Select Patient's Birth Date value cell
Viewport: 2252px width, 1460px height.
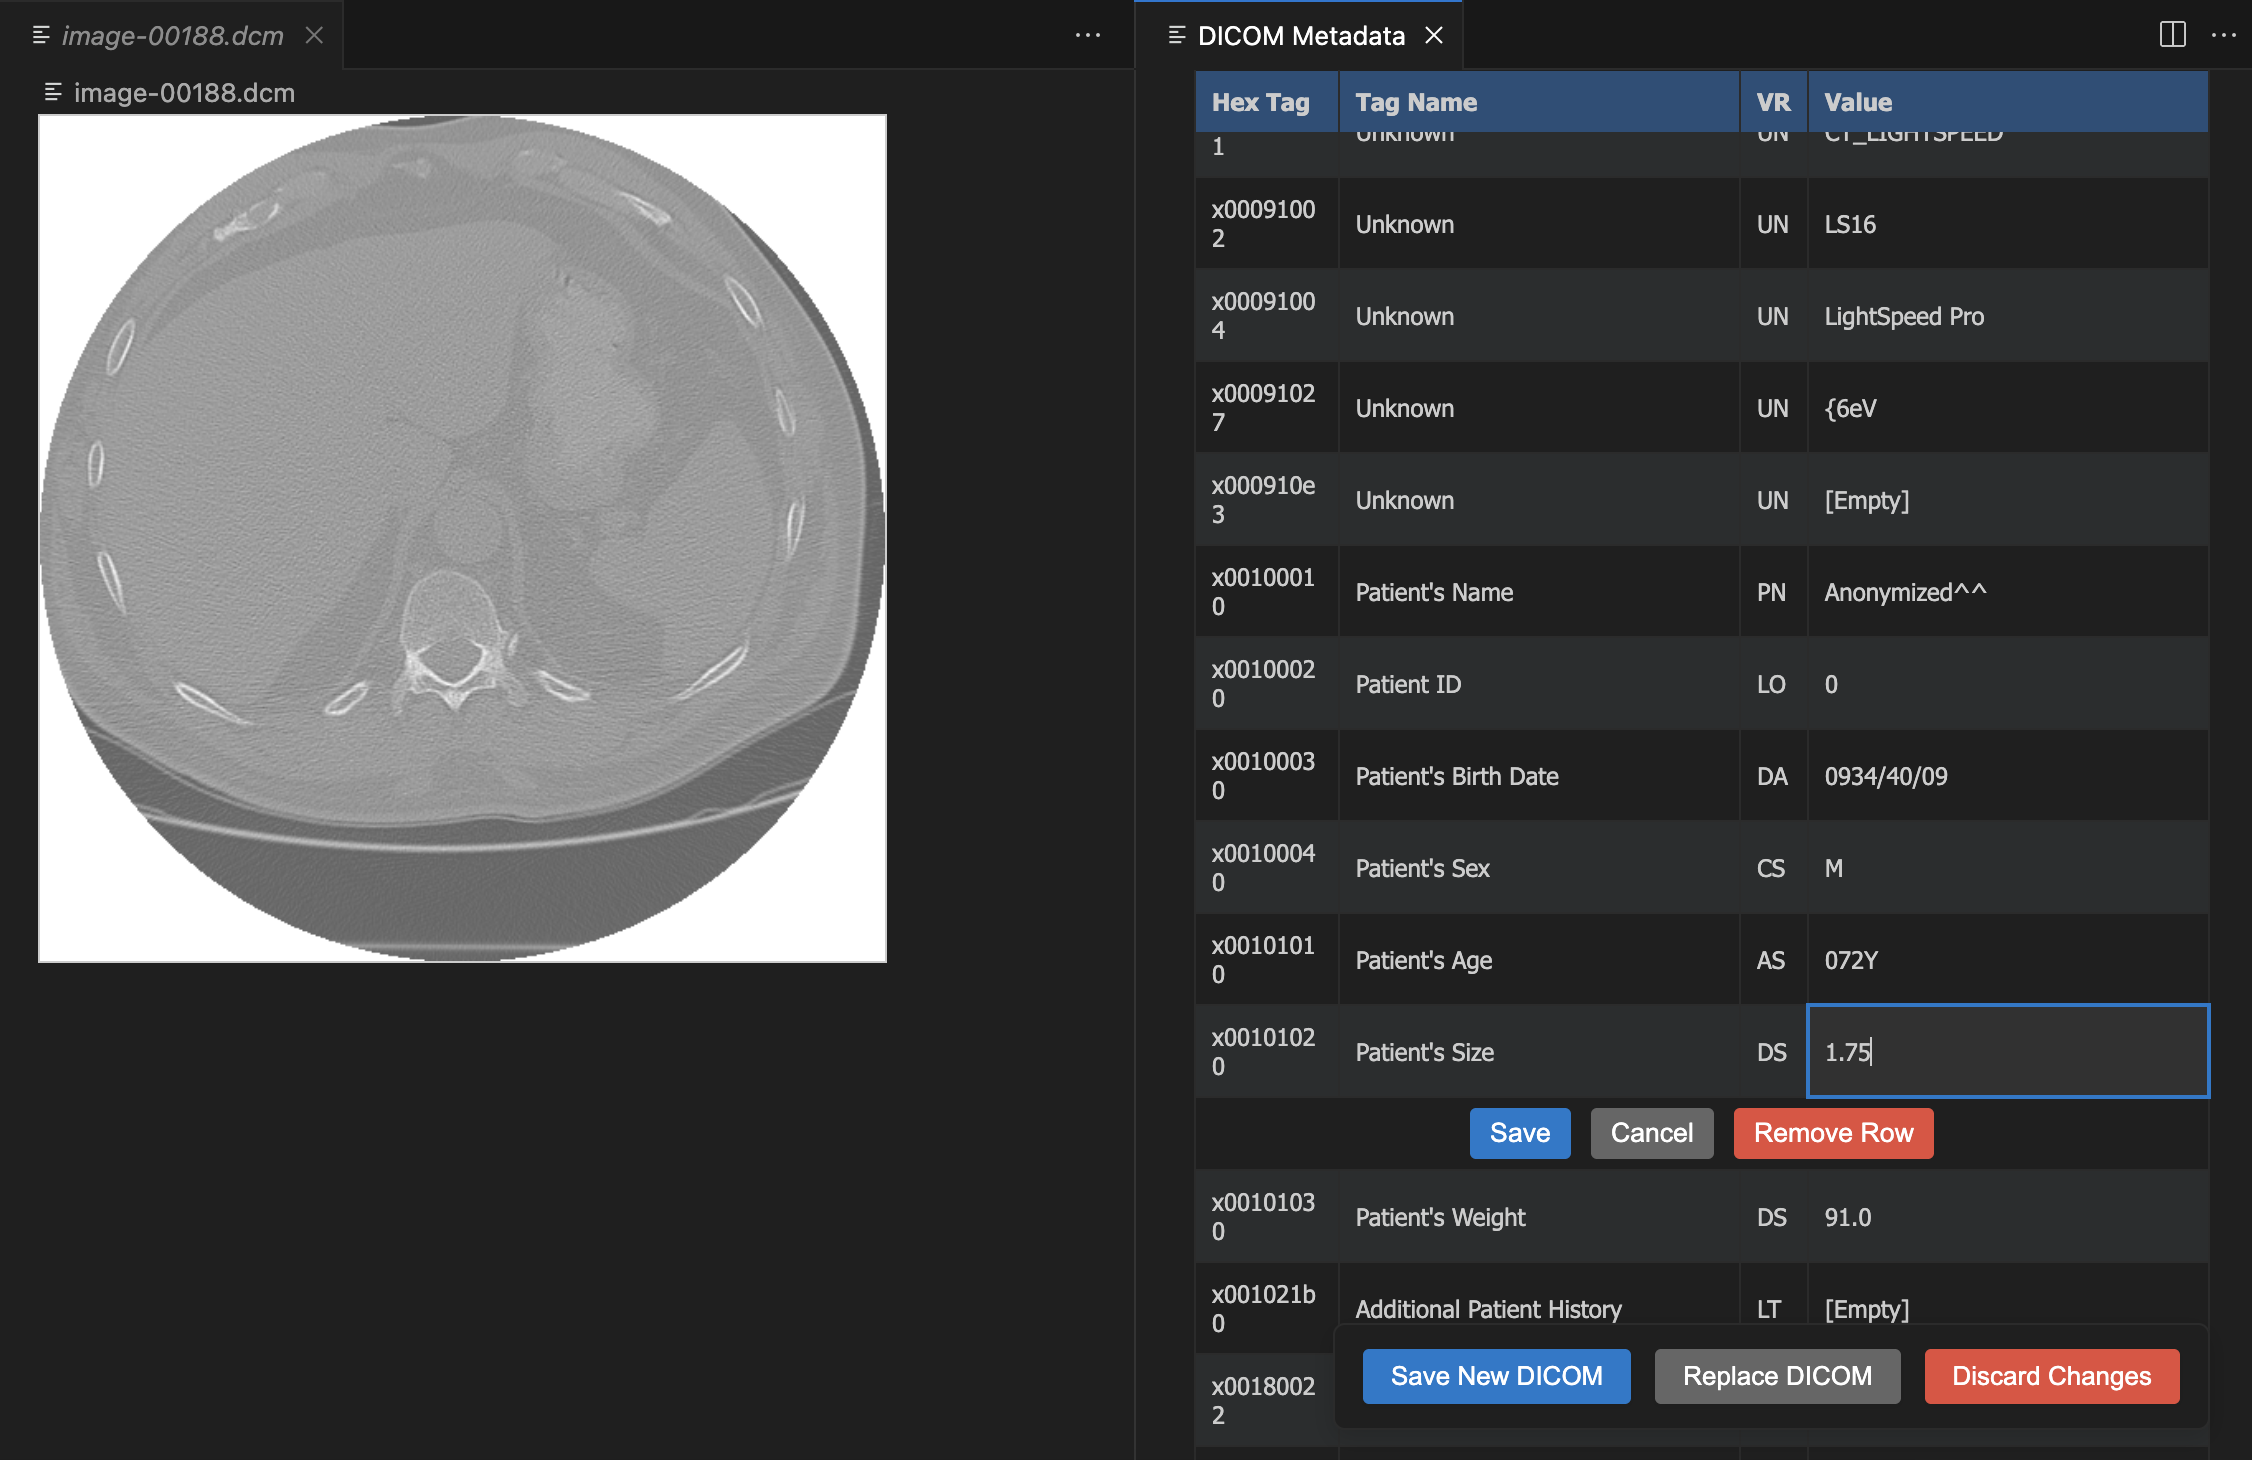click(x=1885, y=776)
